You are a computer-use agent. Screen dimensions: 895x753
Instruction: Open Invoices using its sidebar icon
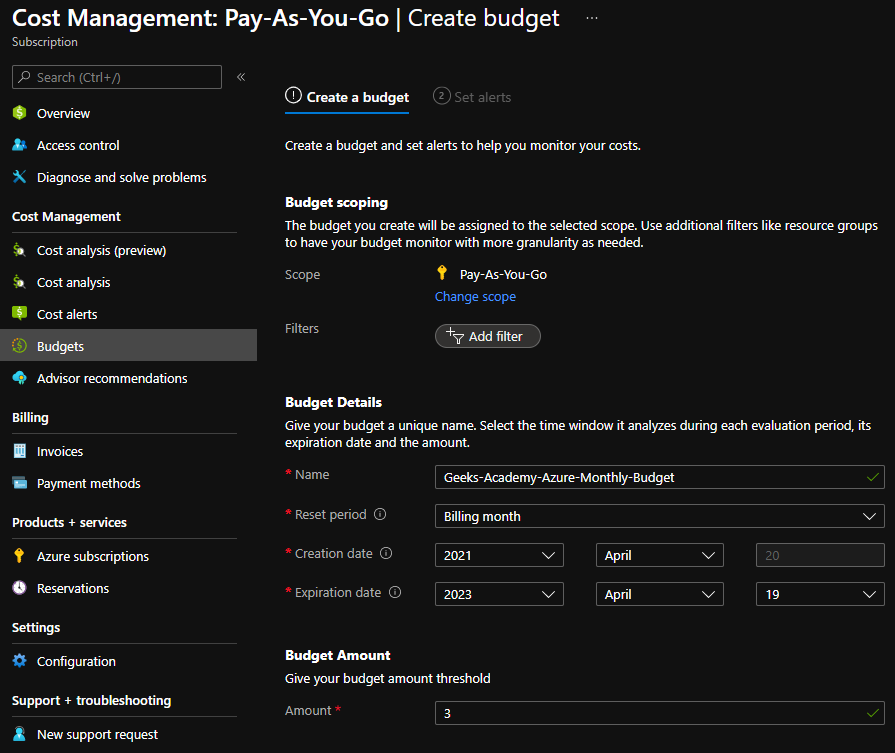click(x=20, y=451)
